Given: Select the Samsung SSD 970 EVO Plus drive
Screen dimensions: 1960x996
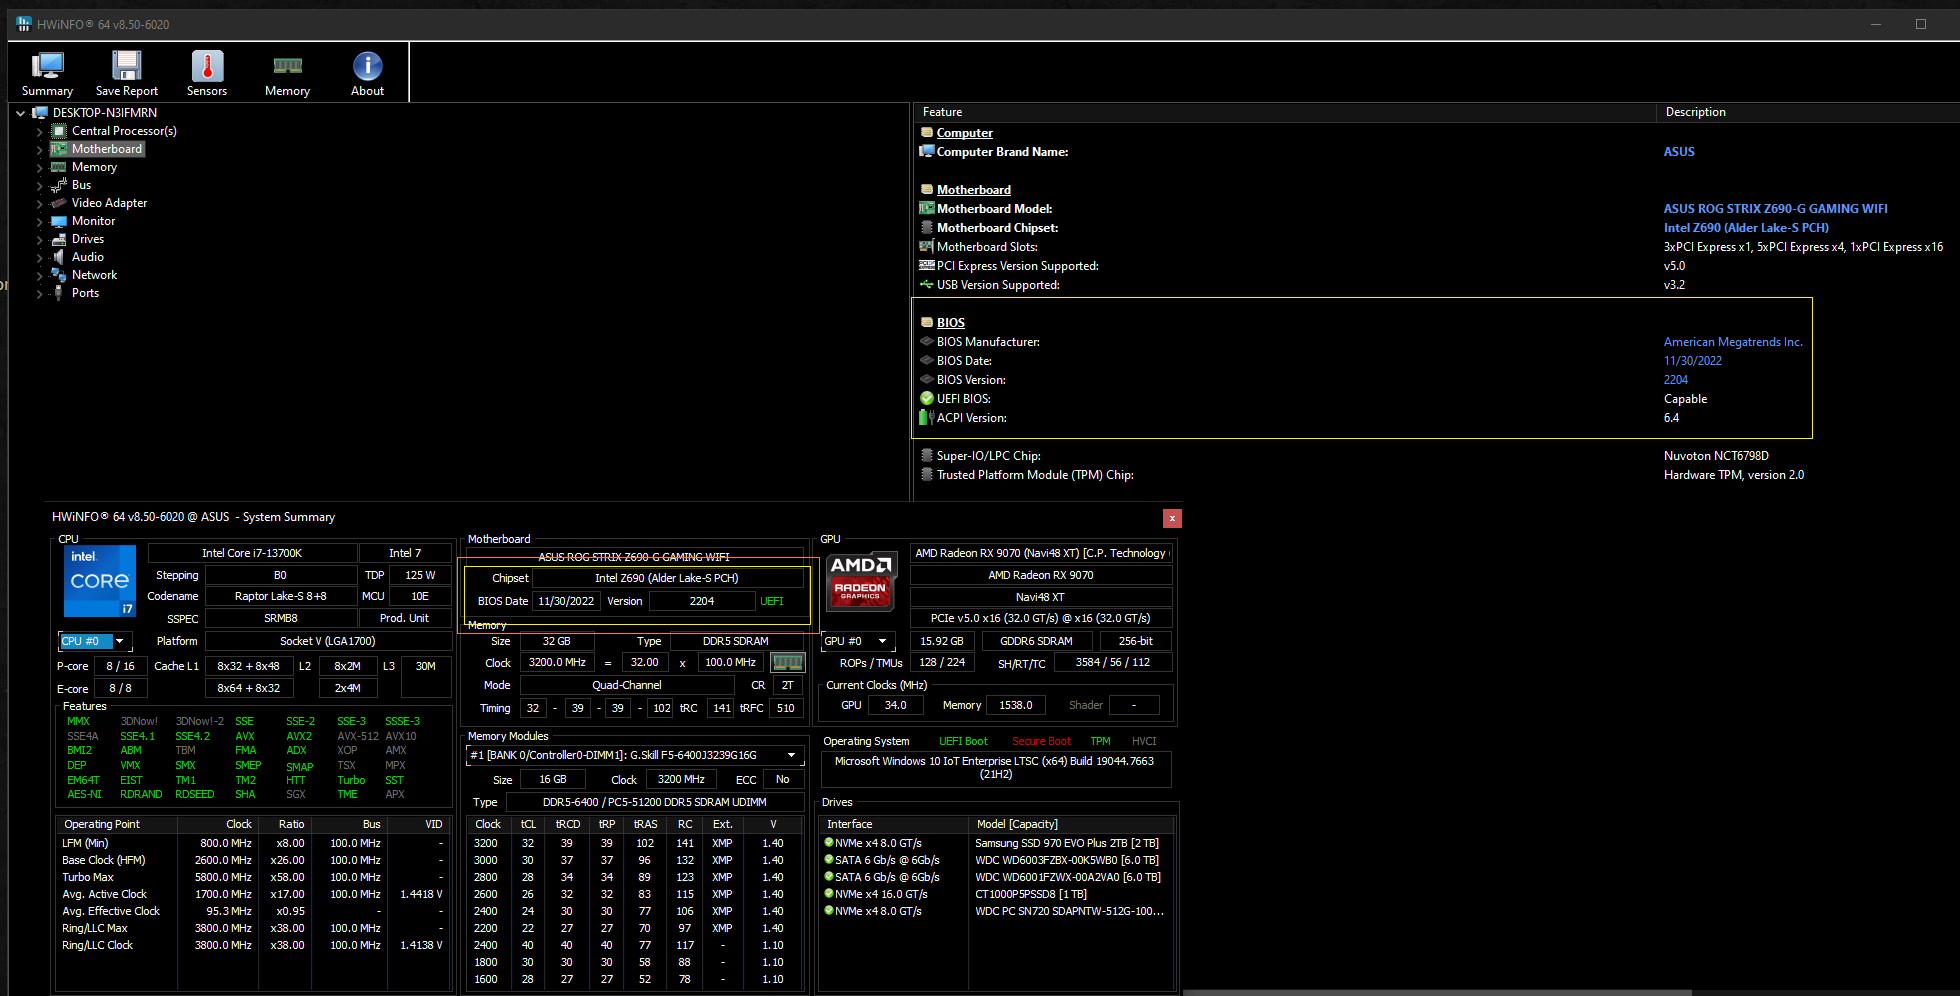Looking at the screenshot, I should coord(997,843).
